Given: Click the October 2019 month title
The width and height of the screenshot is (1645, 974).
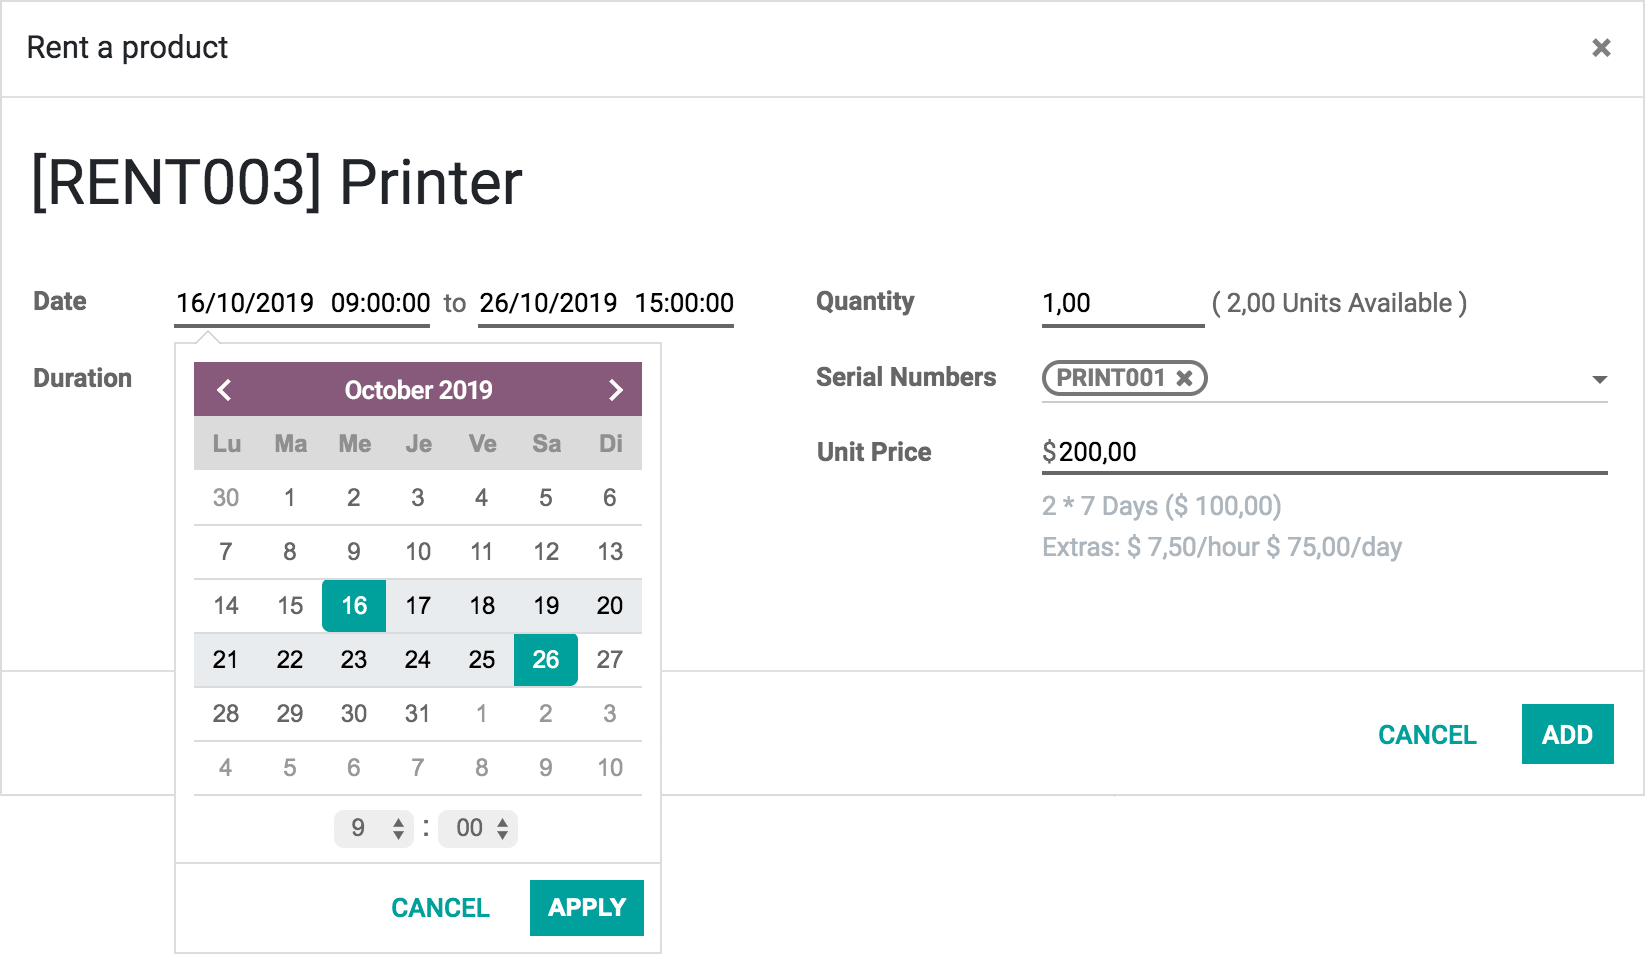Looking at the screenshot, I should [418, 390].
